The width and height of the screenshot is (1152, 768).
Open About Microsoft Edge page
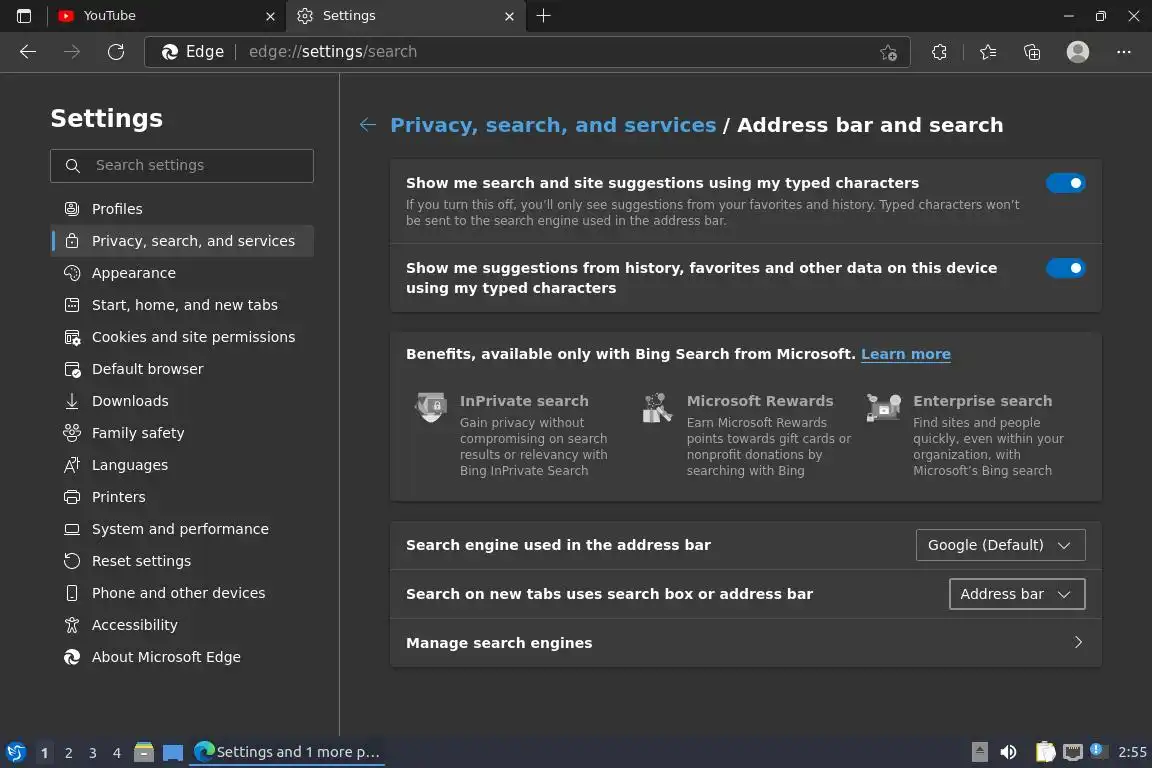point(181,656)
